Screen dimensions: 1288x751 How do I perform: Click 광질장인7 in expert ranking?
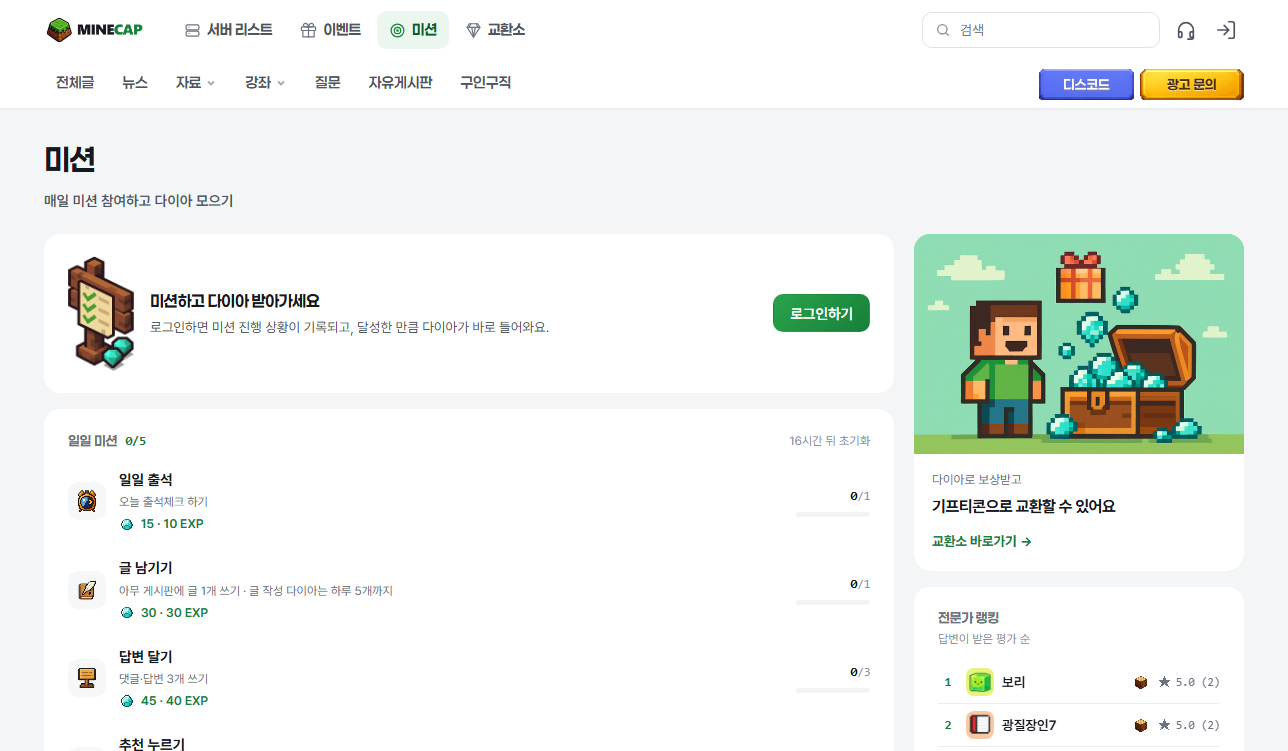click(x=1029, y=725)
